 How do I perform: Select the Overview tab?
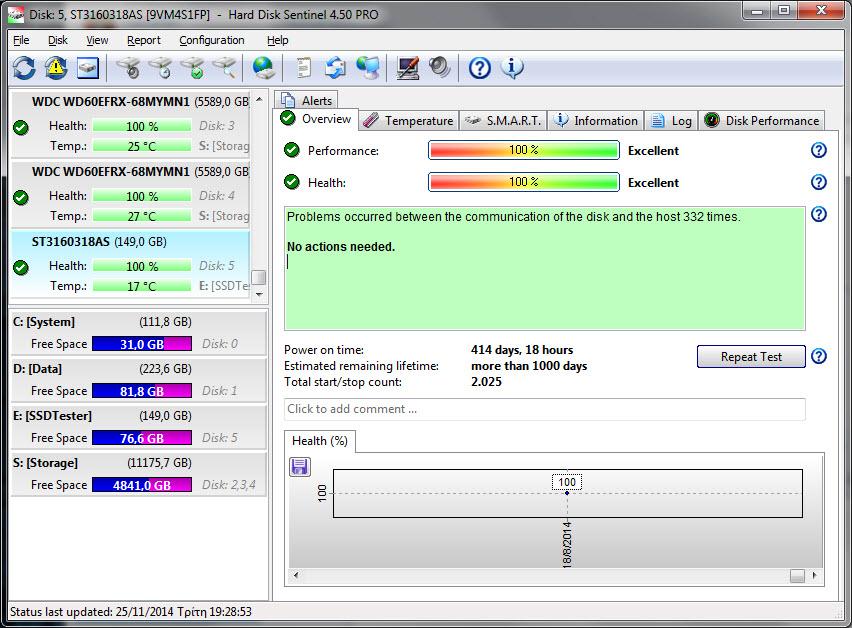pyautogui.click(x=316, y=119)
